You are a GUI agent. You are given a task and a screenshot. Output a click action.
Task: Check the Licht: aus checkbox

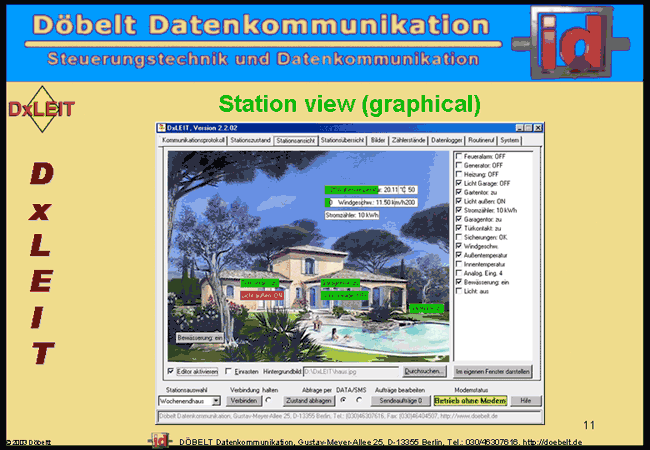point(459,291)
